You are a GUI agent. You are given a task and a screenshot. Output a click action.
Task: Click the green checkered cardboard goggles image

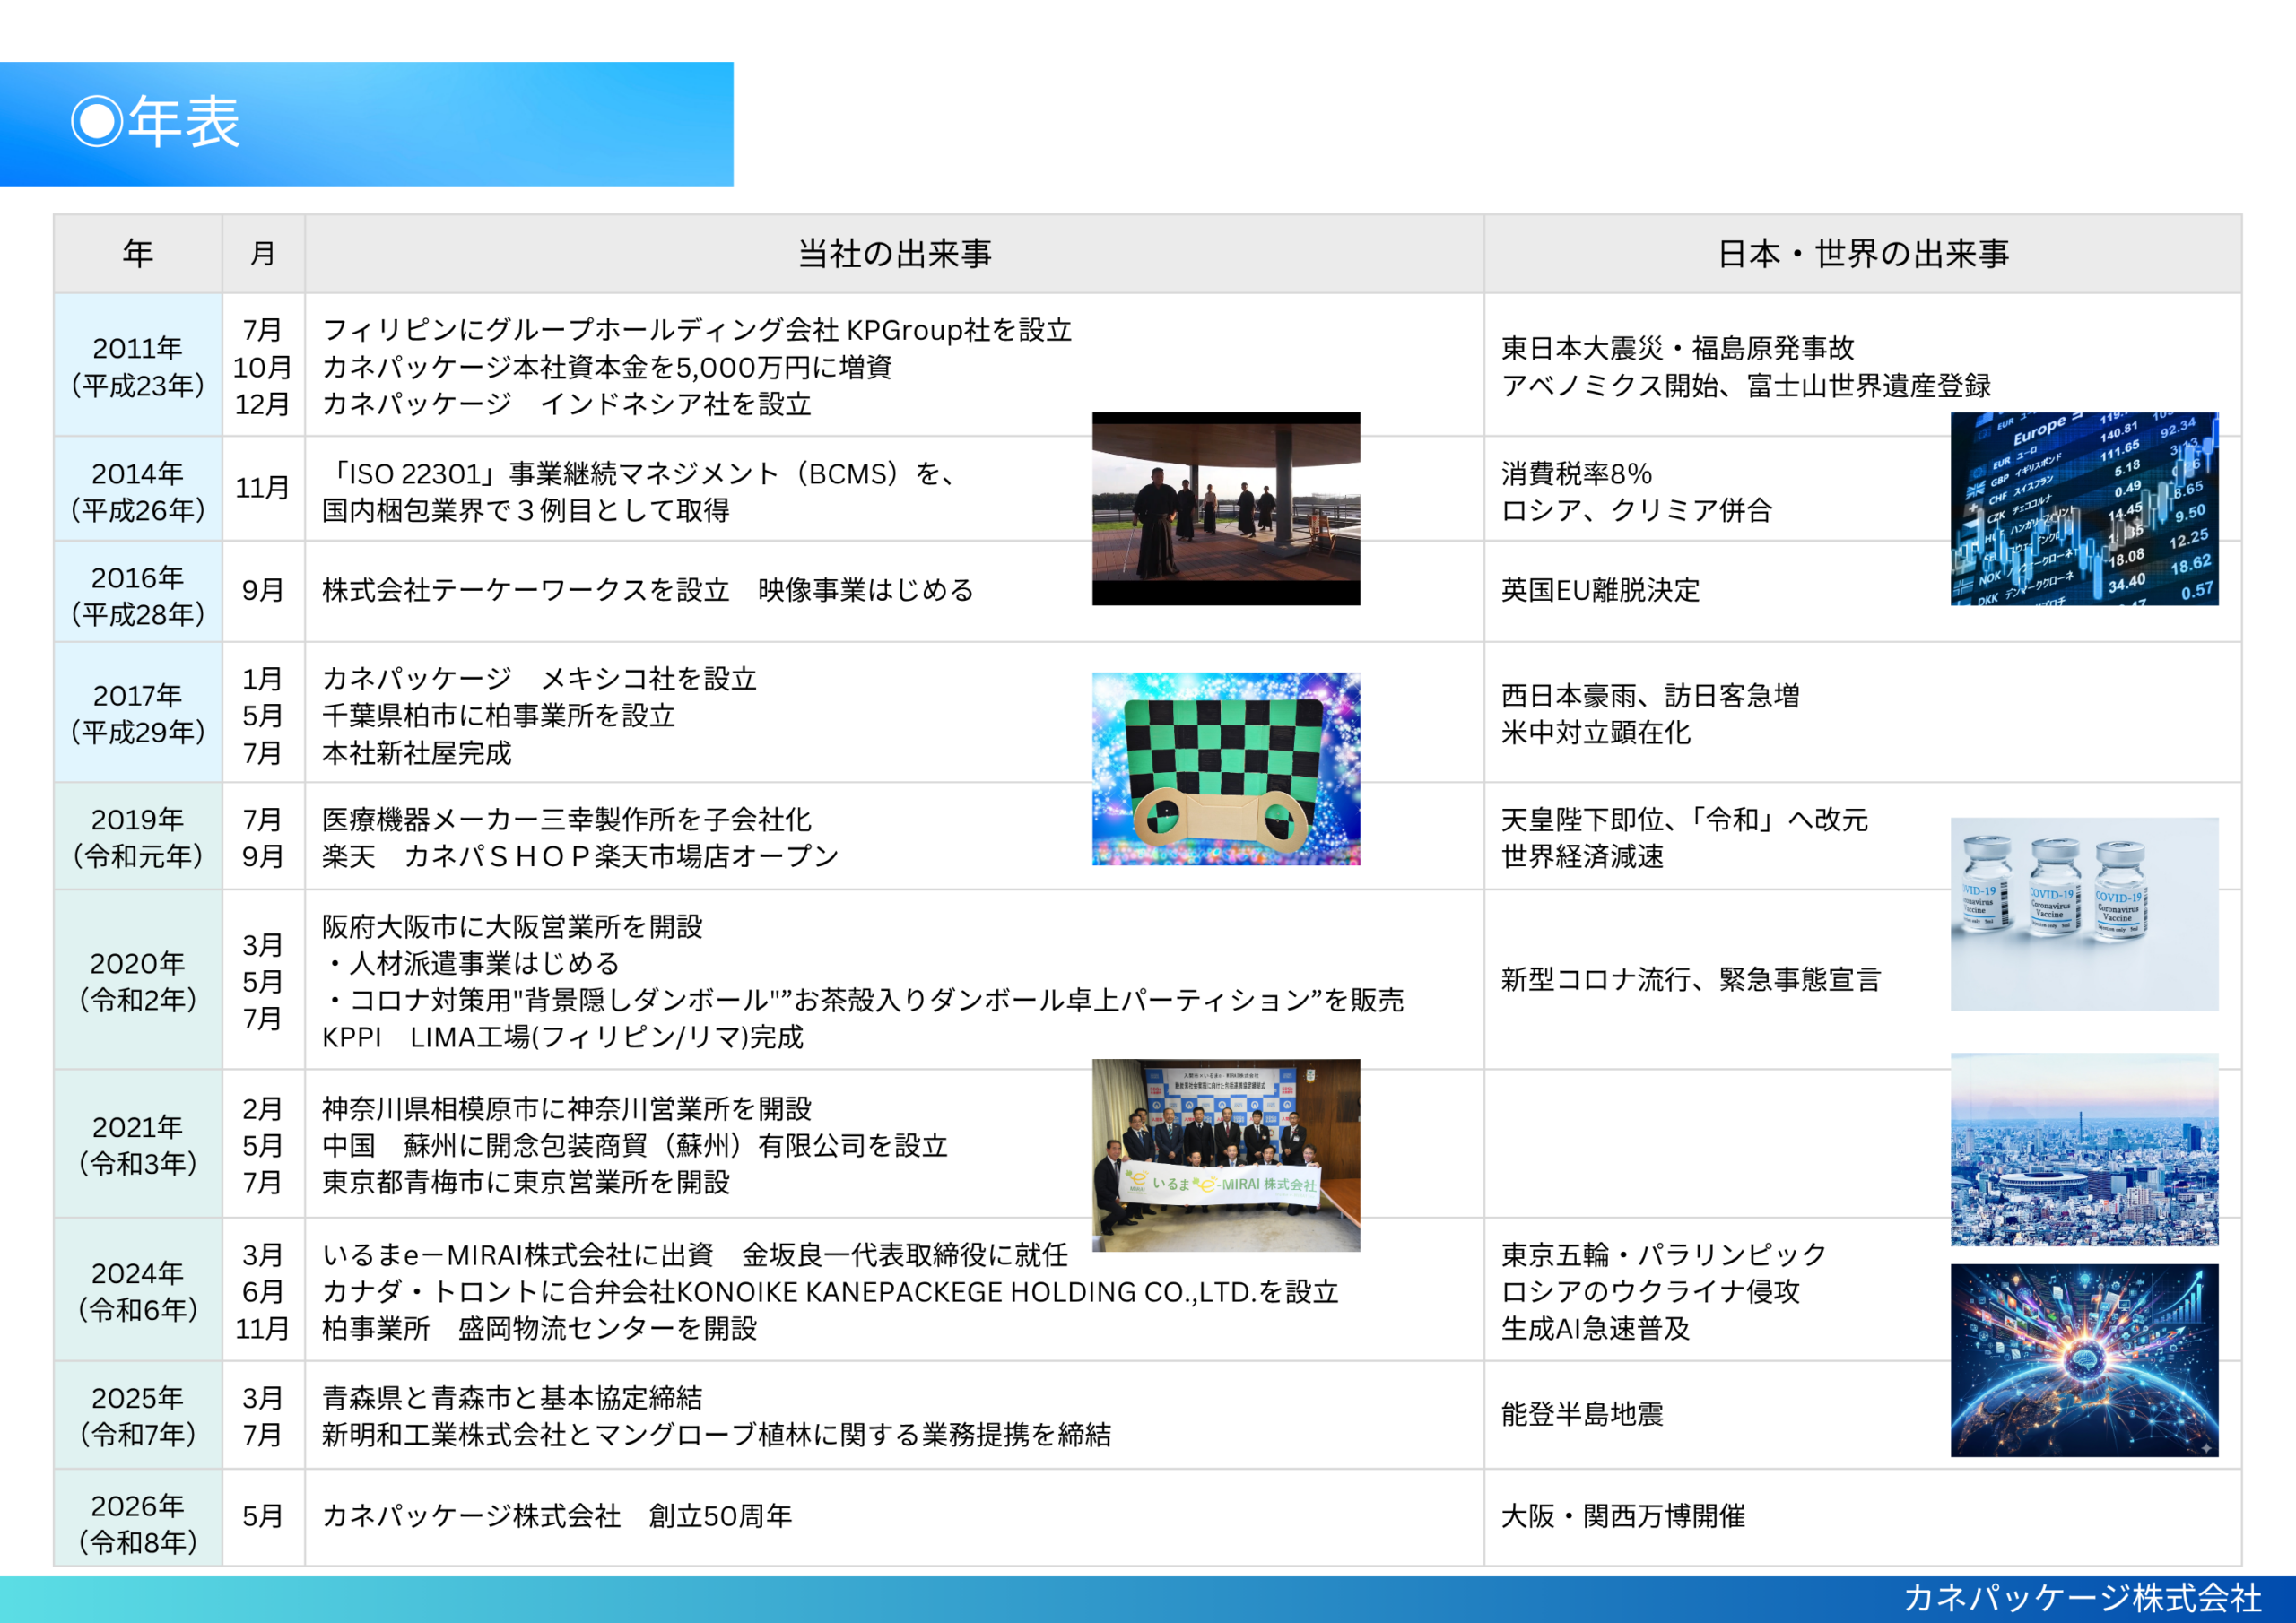pyautogui.click(x=1225, y=768)
